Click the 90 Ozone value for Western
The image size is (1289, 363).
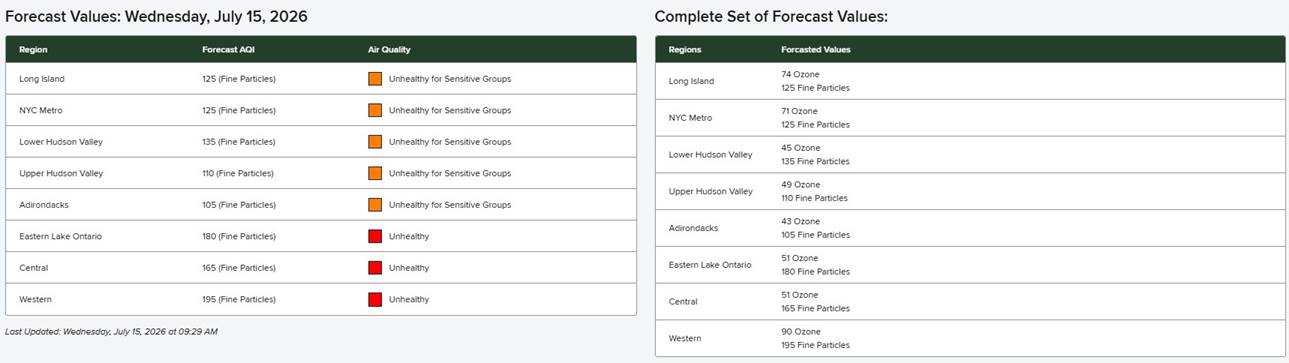click(800, 331)
